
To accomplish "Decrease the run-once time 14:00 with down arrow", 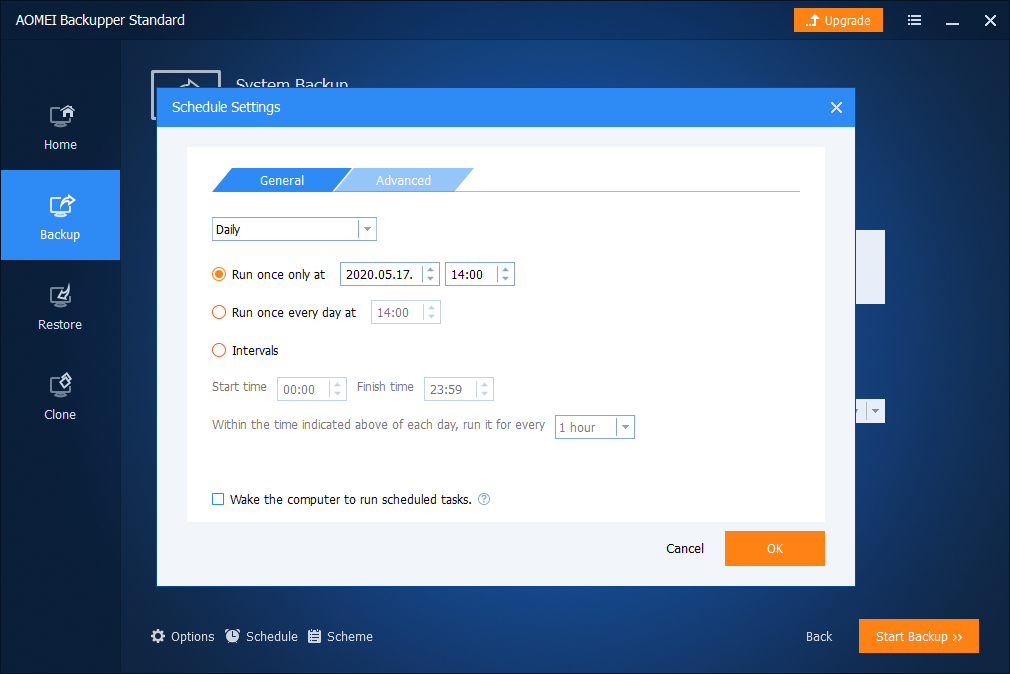I will 506,279.
